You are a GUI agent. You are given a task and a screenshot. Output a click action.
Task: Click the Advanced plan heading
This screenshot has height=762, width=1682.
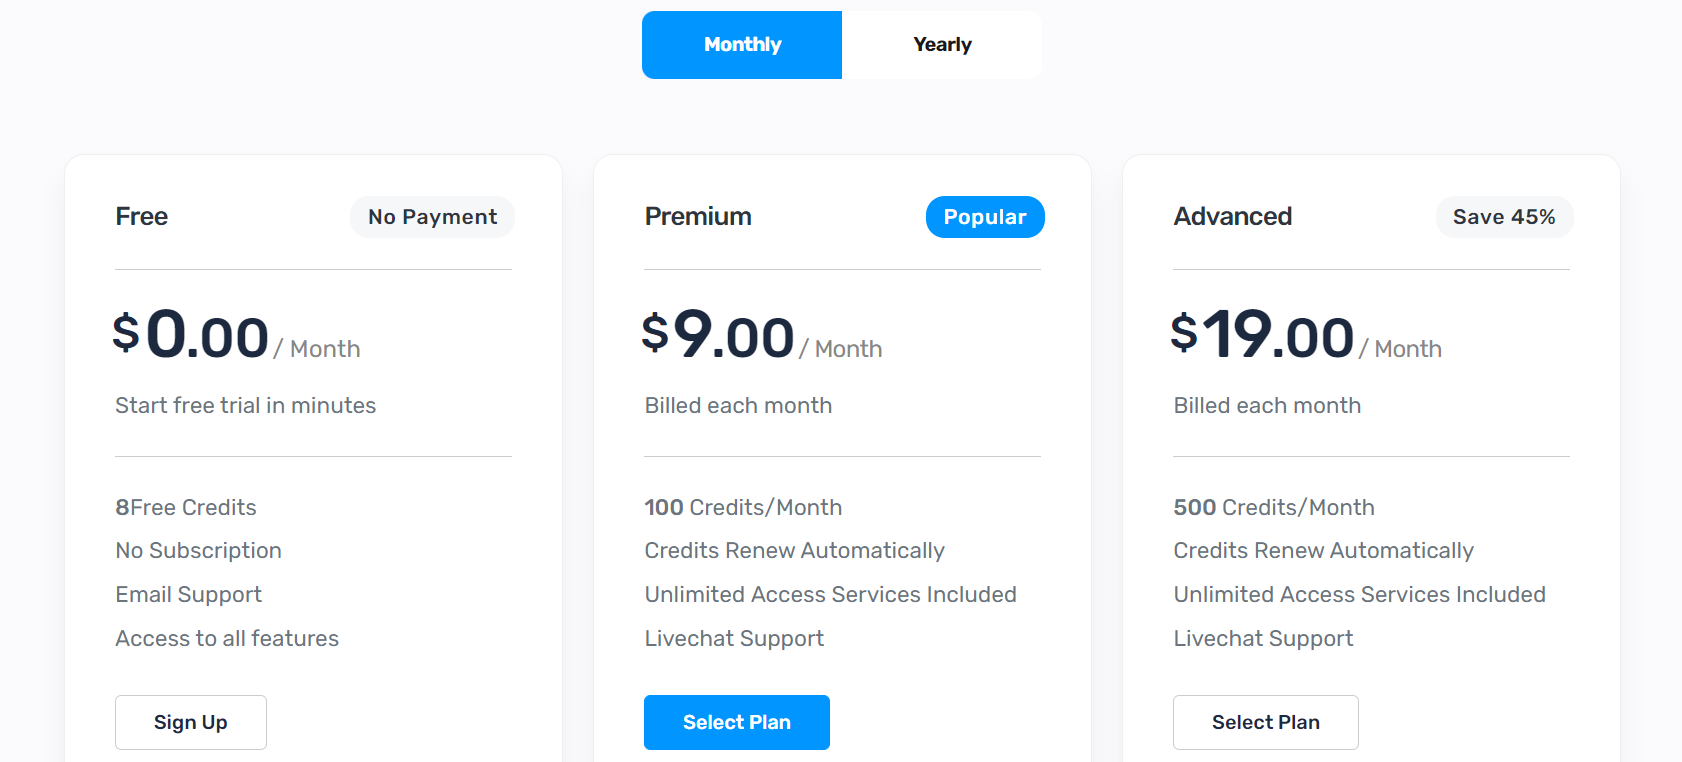[x=1233, y=216]
